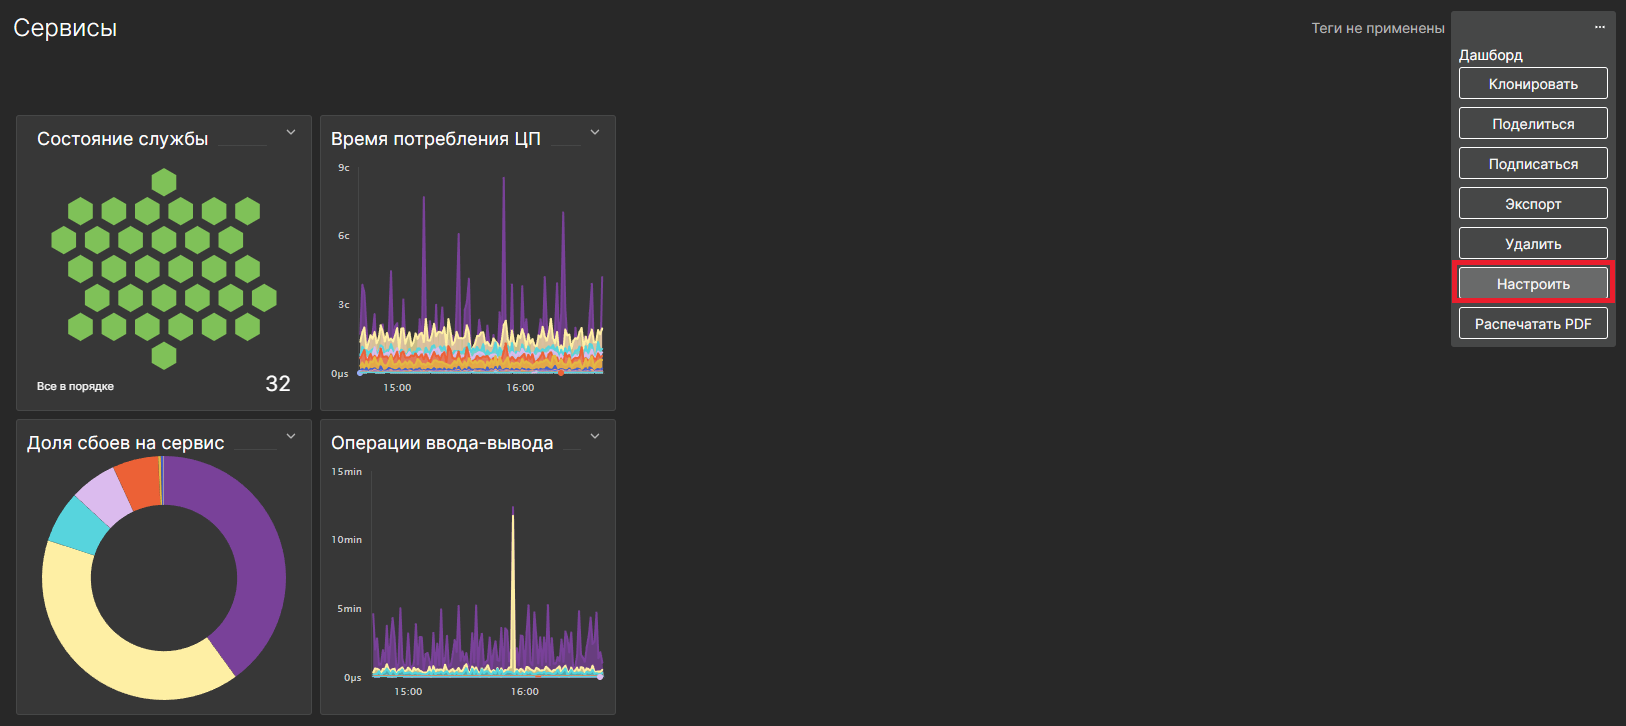Click the Теги не применены label
This screenshot has width=1626, height=726.
tap(1377, 28)
